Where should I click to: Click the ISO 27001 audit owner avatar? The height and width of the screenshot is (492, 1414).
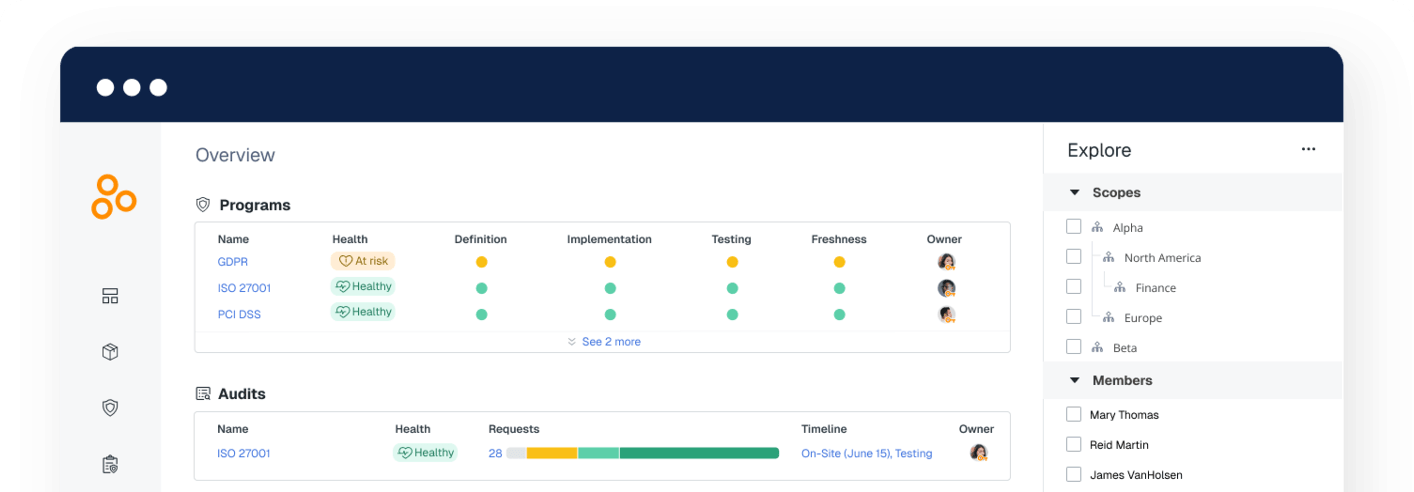point(979,453)
